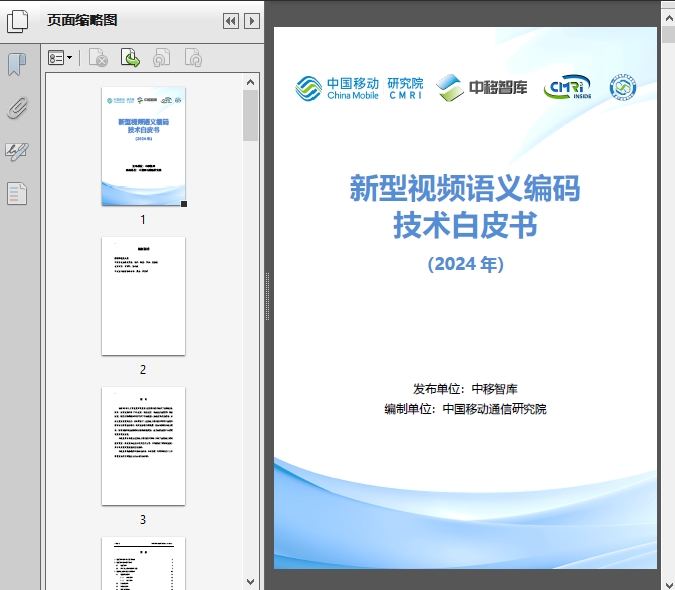This screenshot has height=590, width=675.
Task: Click the (2024 年) subtitle text
Action: coord(465,264)
